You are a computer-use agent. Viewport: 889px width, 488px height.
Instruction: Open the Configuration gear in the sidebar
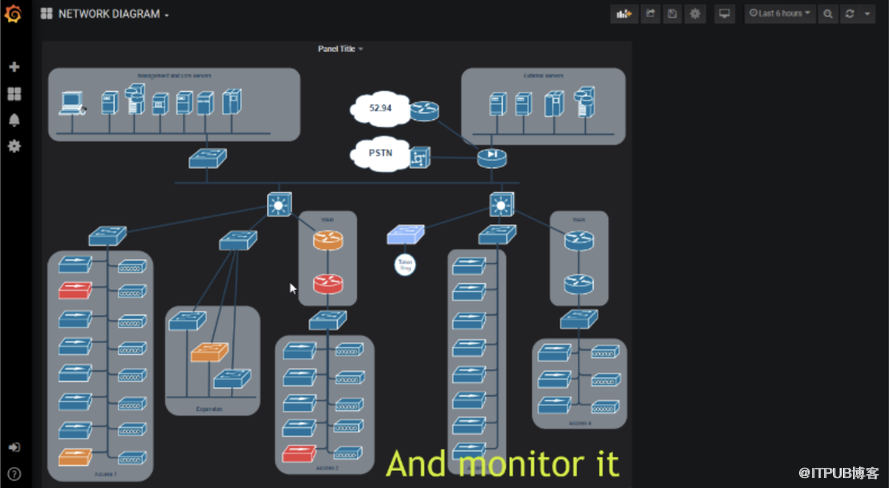tap(14, 146)
